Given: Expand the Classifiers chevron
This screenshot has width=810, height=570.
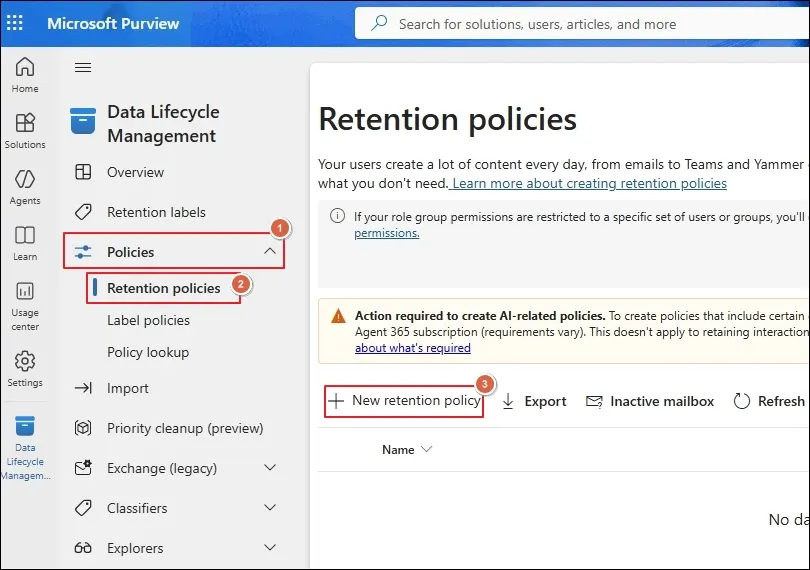Looking at the screenshot, I should (x=270, y=507).
